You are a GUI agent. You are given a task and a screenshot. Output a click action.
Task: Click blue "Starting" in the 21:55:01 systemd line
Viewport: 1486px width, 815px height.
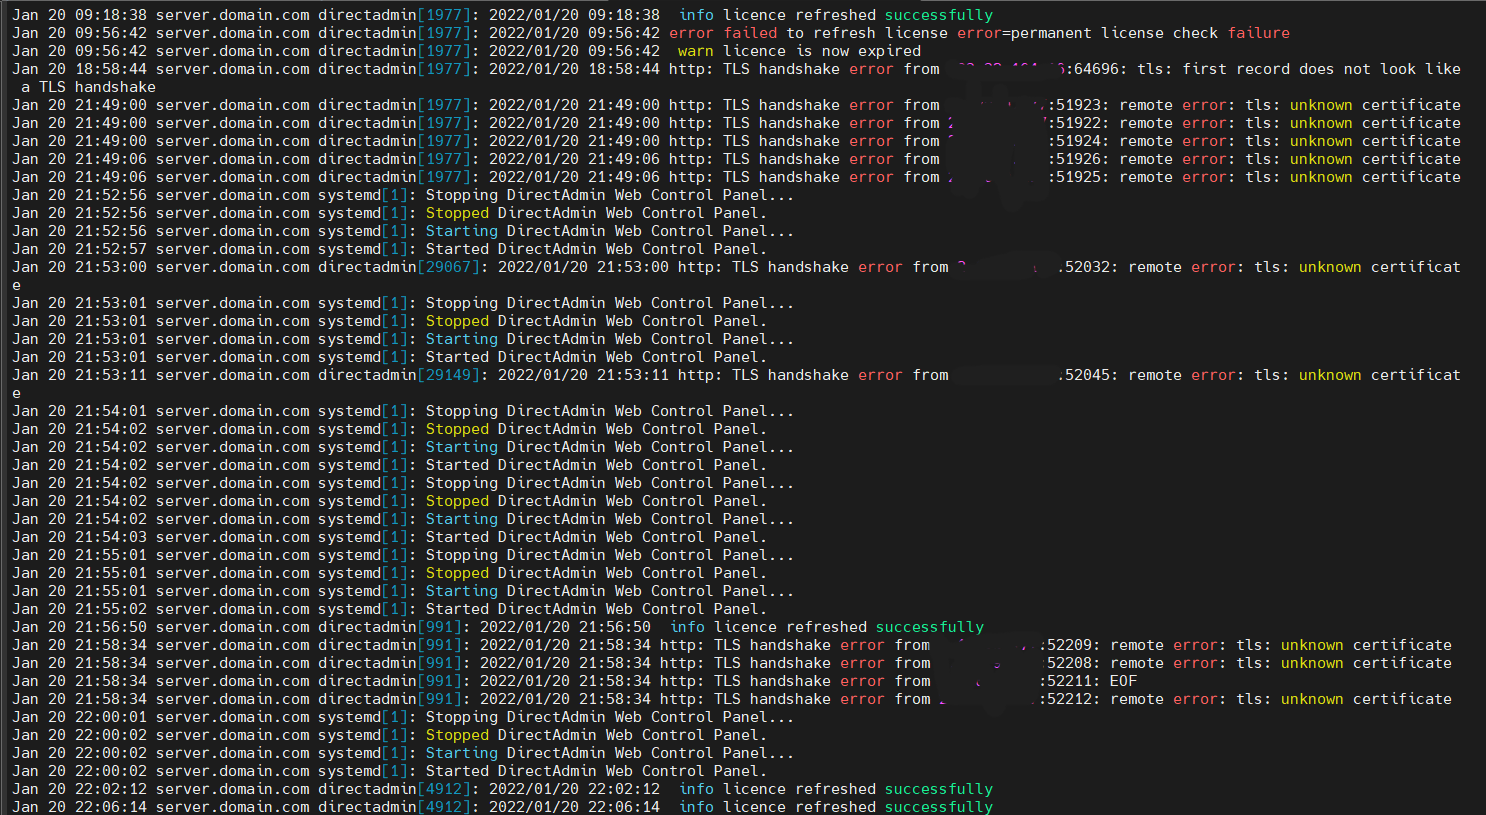[461, 591]
